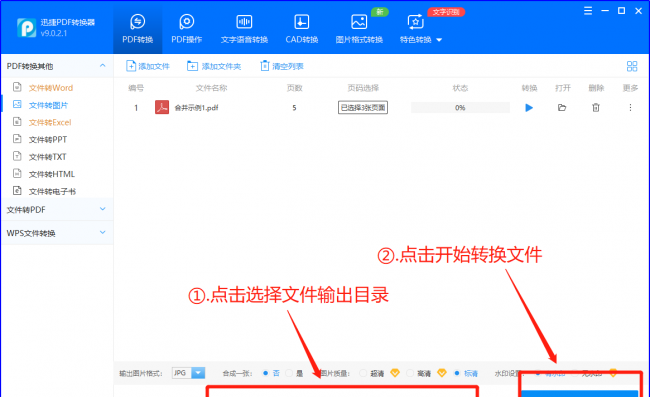Click the 清空列表 trash icon
The height and width of the screenshot is (397, 650).
tap(264, 66)
